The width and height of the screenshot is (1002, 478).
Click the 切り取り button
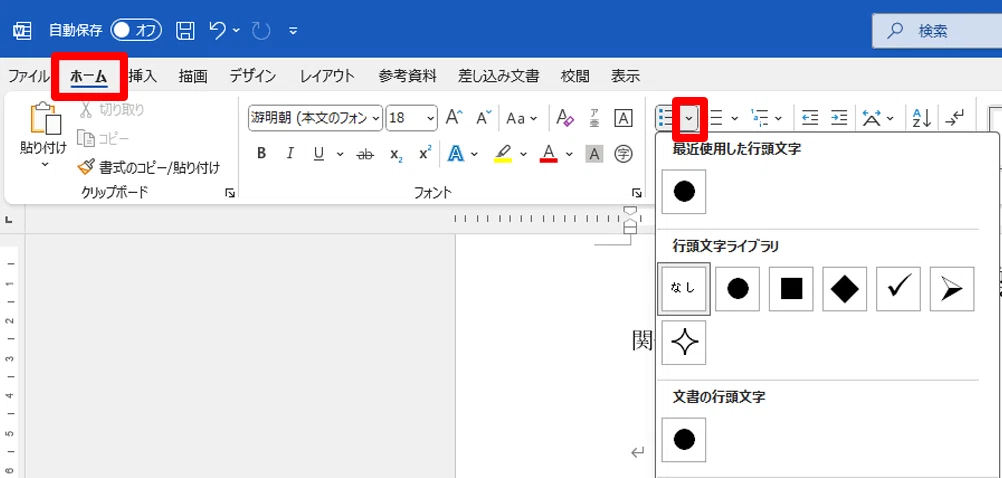pos(112,110)
